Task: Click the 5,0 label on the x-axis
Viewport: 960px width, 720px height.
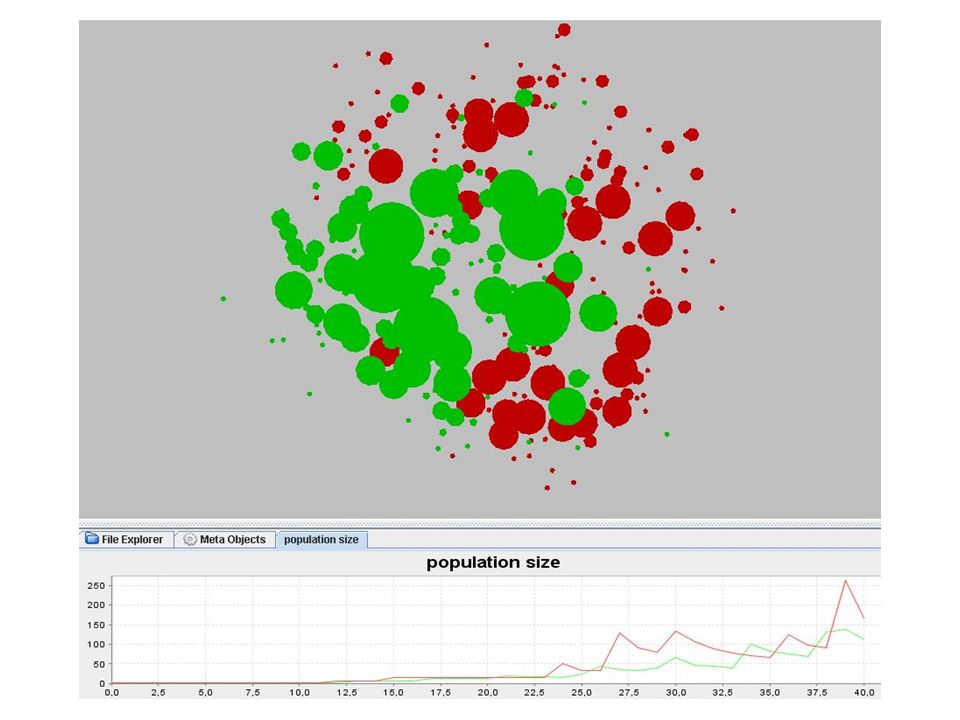Action: pos(205,692)
